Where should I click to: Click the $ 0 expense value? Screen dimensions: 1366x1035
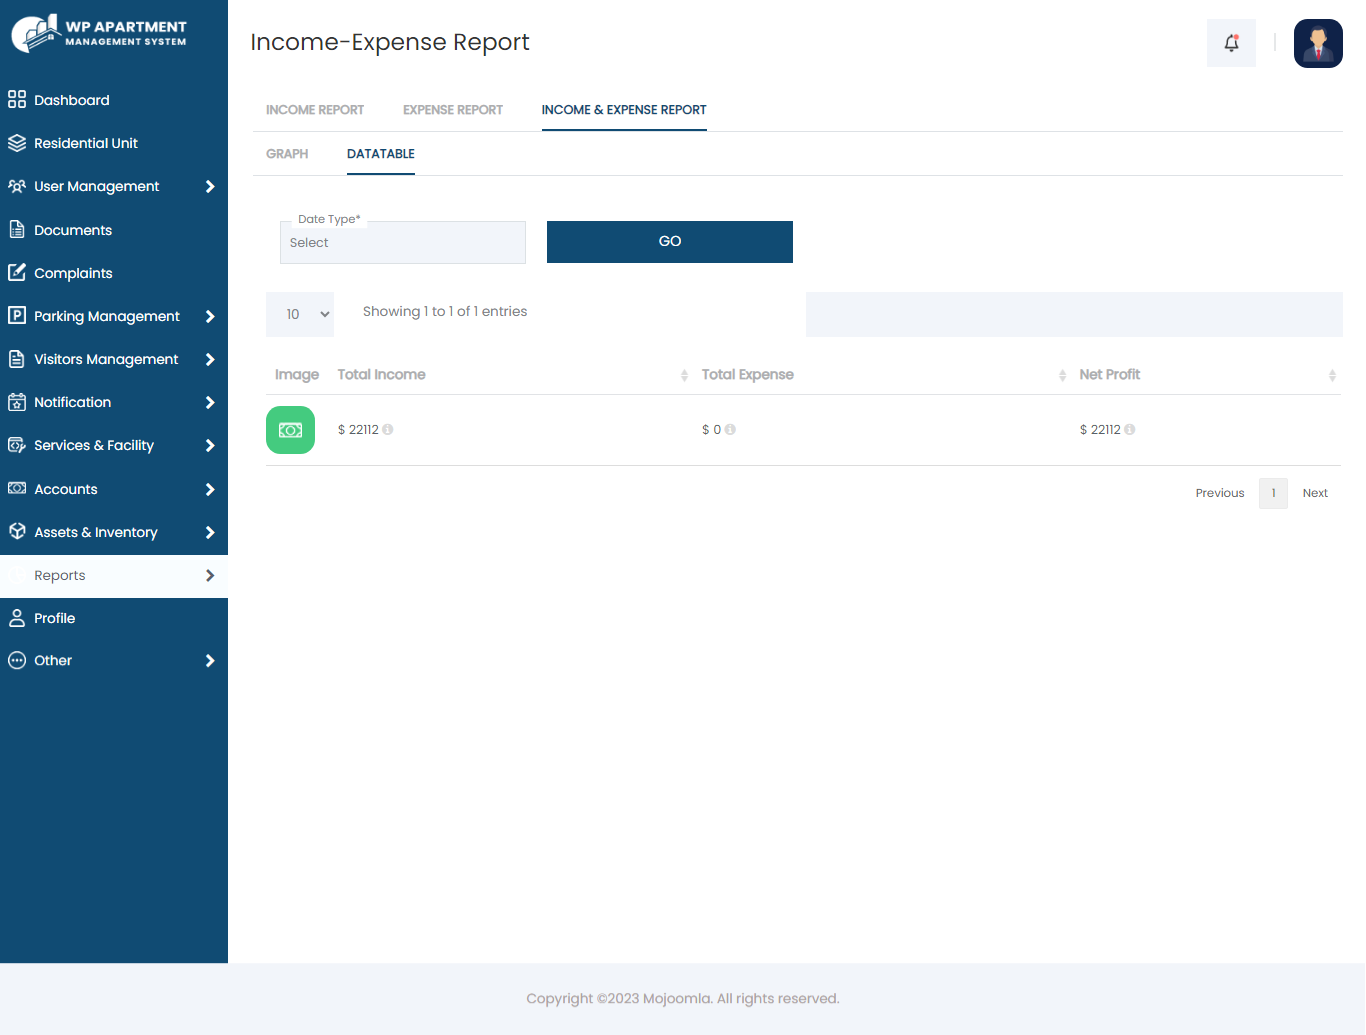coord(711,430)
